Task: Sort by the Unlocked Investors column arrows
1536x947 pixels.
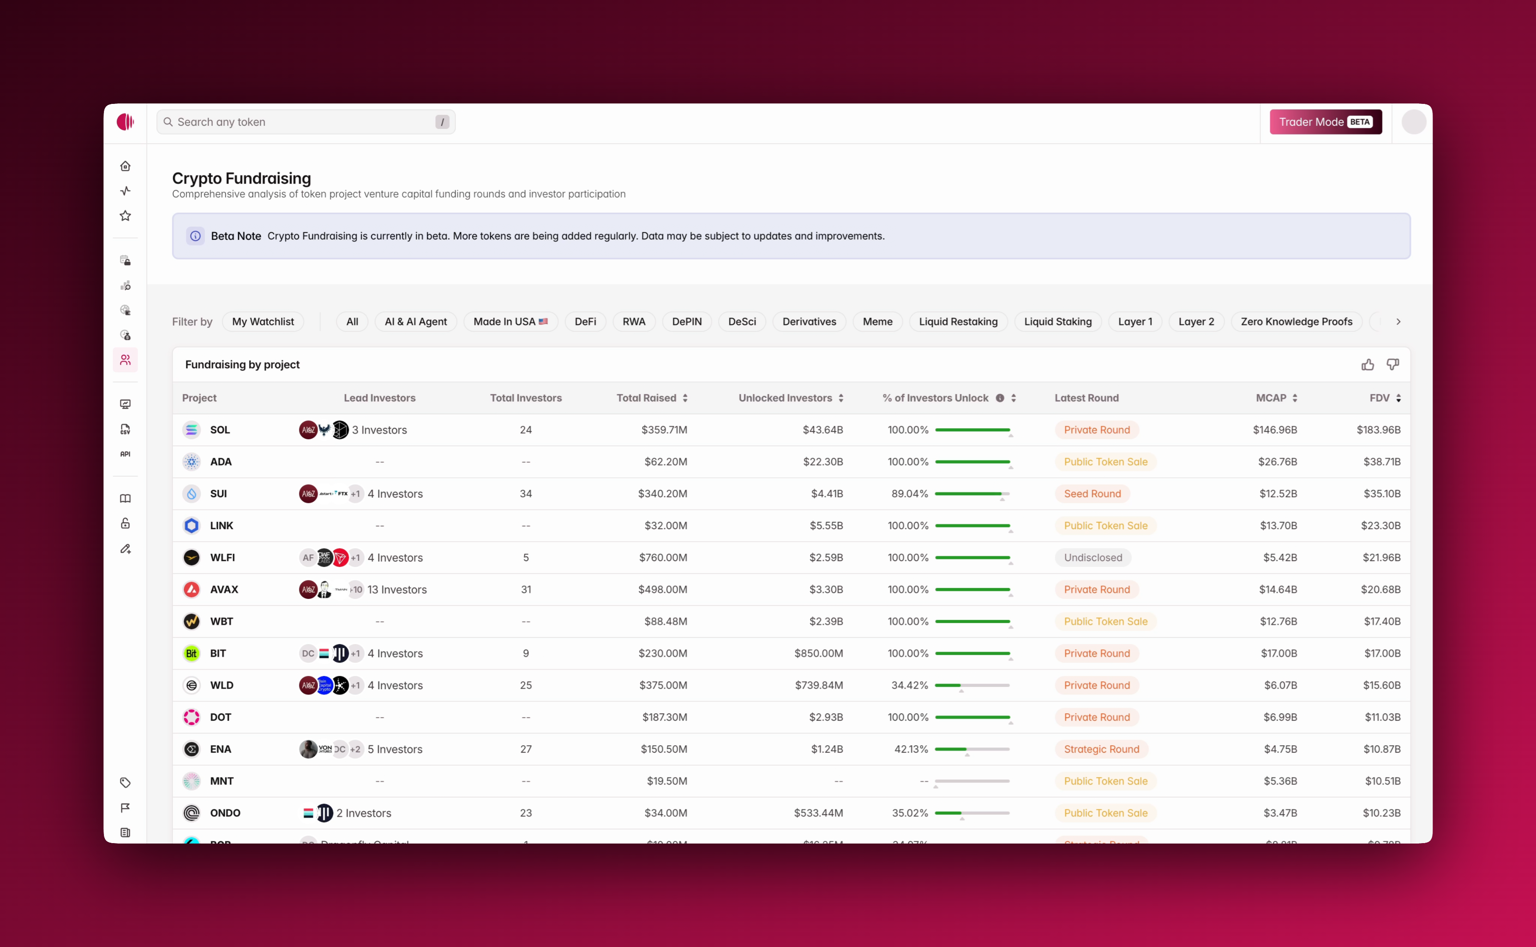Action: point(841,398)
